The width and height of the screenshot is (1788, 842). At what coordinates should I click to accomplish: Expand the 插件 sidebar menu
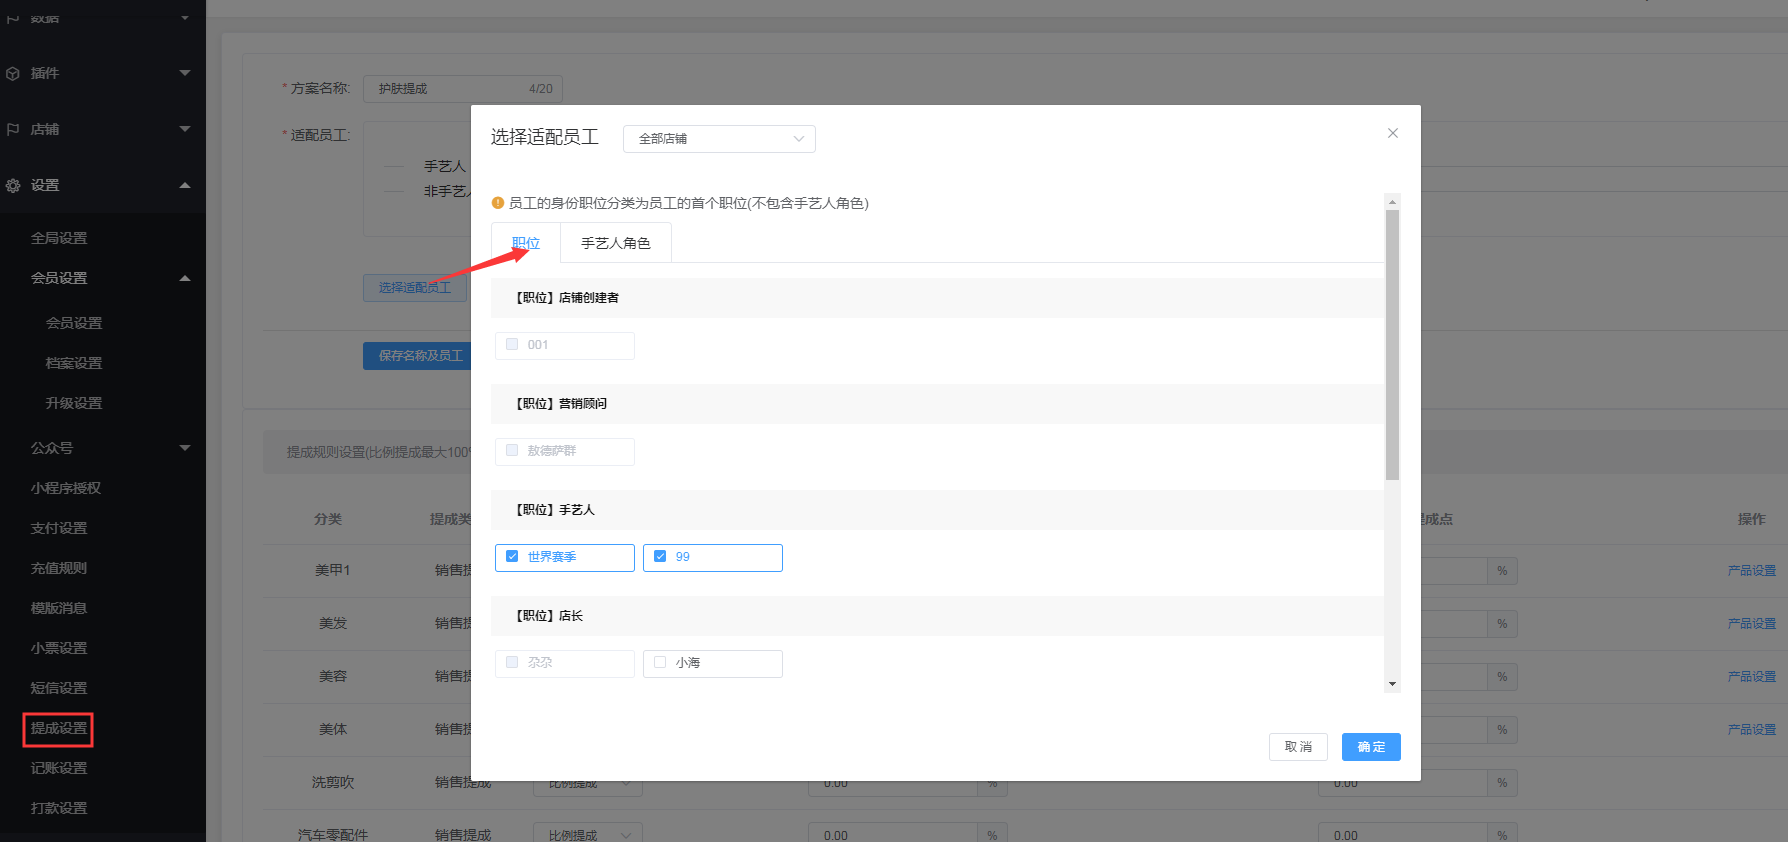tap(185, 73)
